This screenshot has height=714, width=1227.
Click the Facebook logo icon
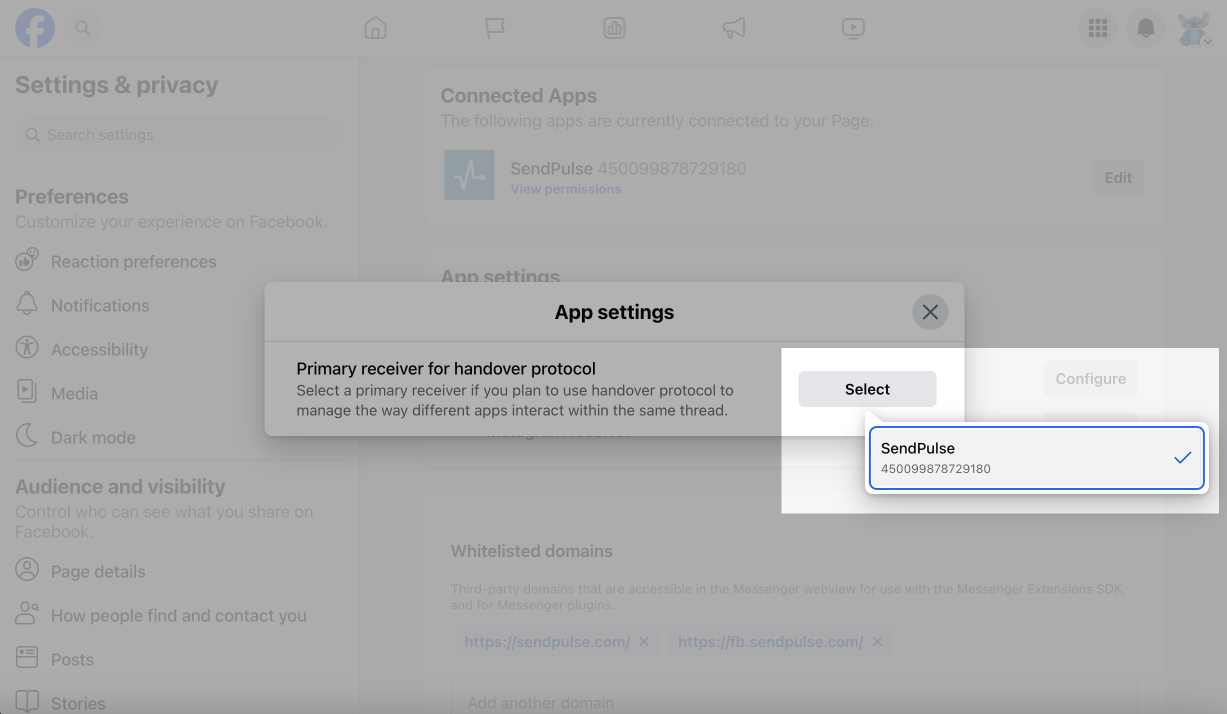(35, 29)
